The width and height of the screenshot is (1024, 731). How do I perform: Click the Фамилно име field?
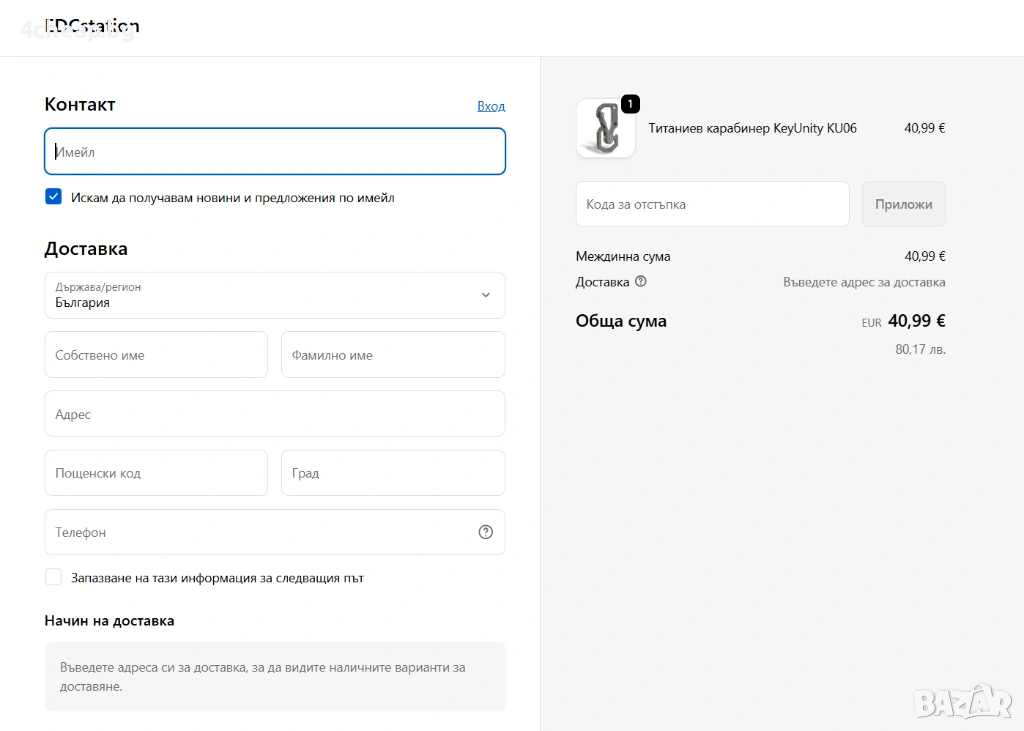(393, 355)
